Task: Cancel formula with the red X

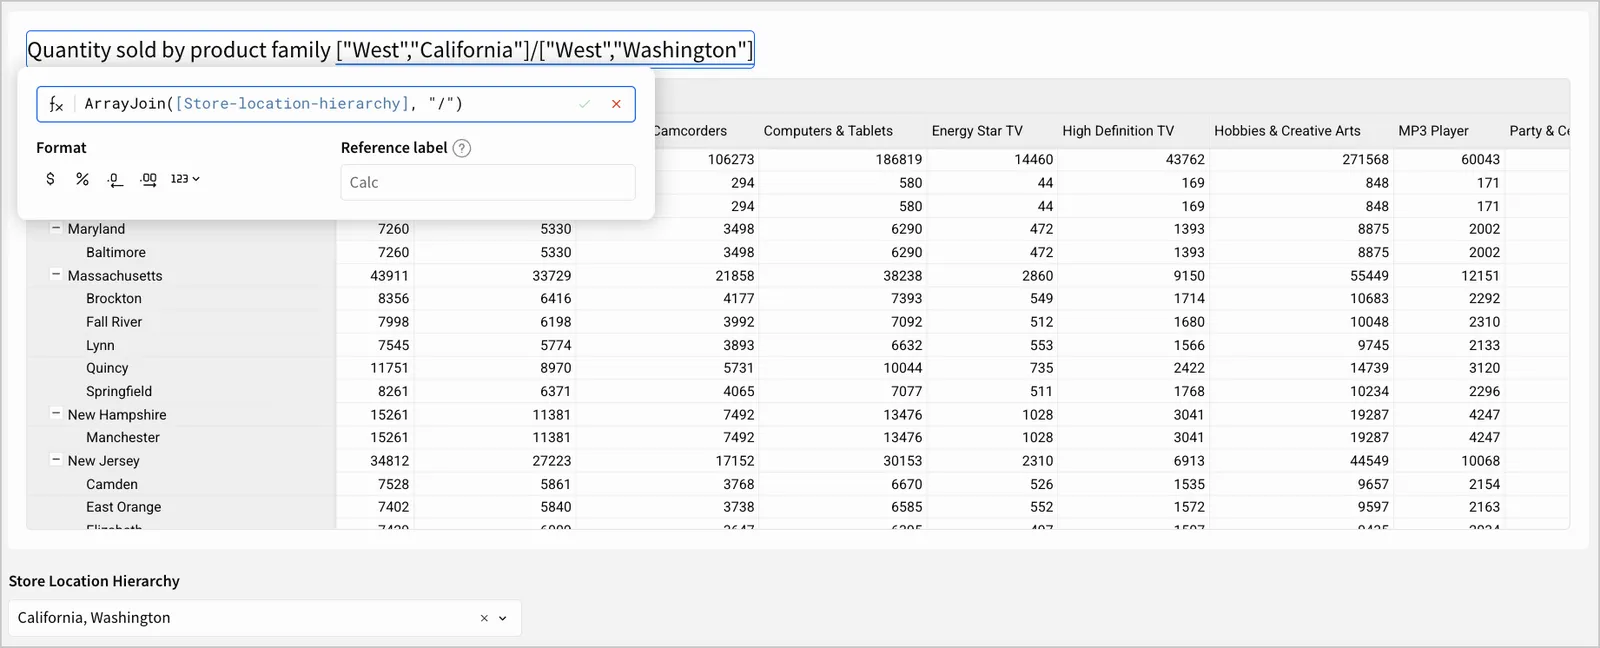Action: pos(616,104)
